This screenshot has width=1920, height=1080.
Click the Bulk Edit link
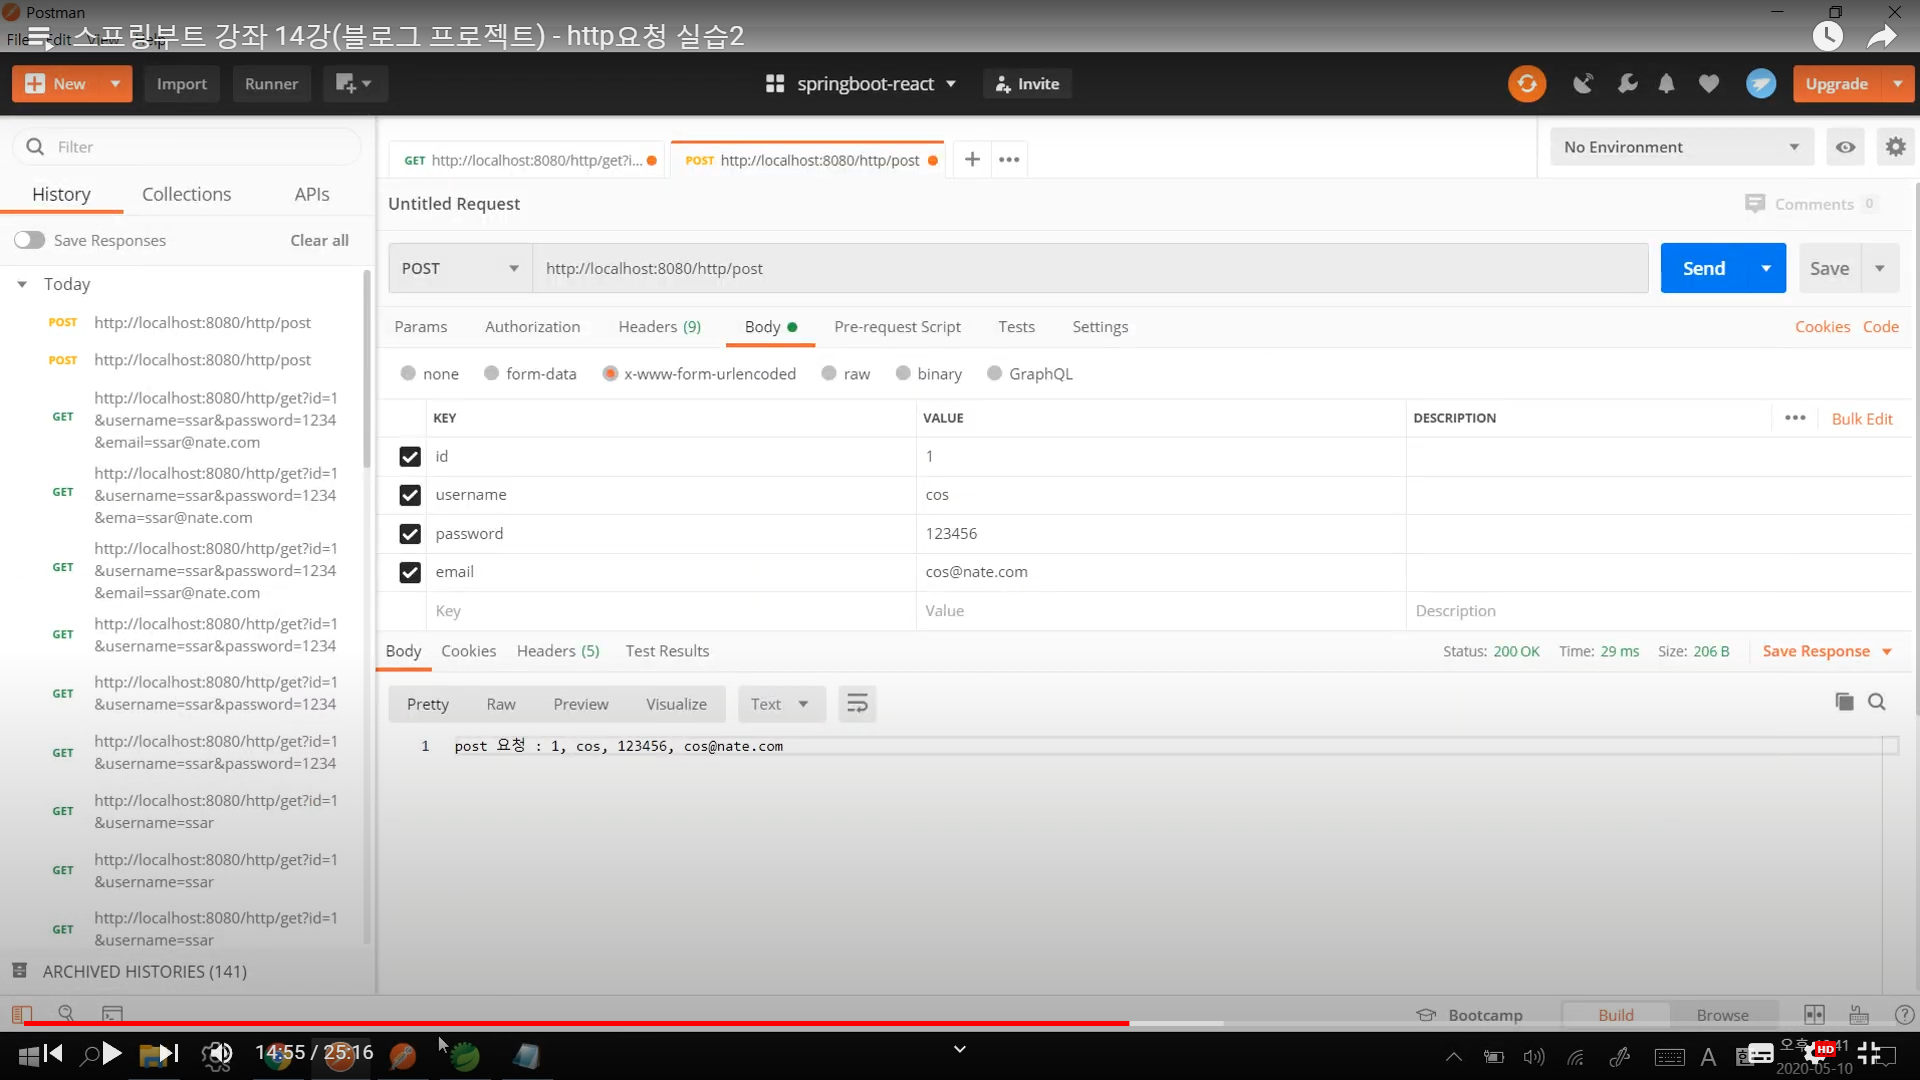click(1861, 419)
